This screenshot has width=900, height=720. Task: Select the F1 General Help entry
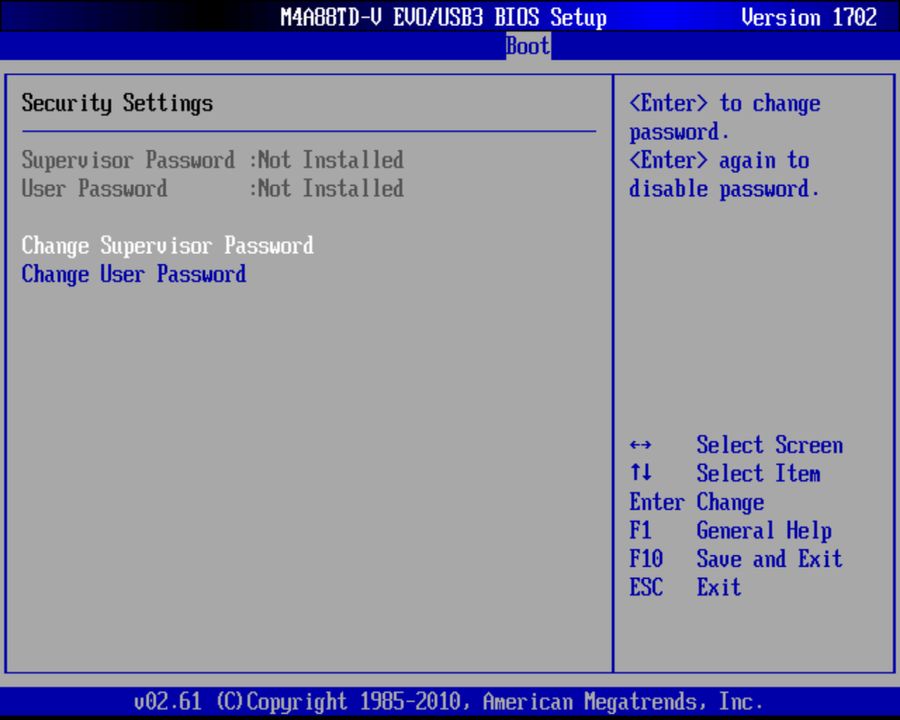click(731, 530)
